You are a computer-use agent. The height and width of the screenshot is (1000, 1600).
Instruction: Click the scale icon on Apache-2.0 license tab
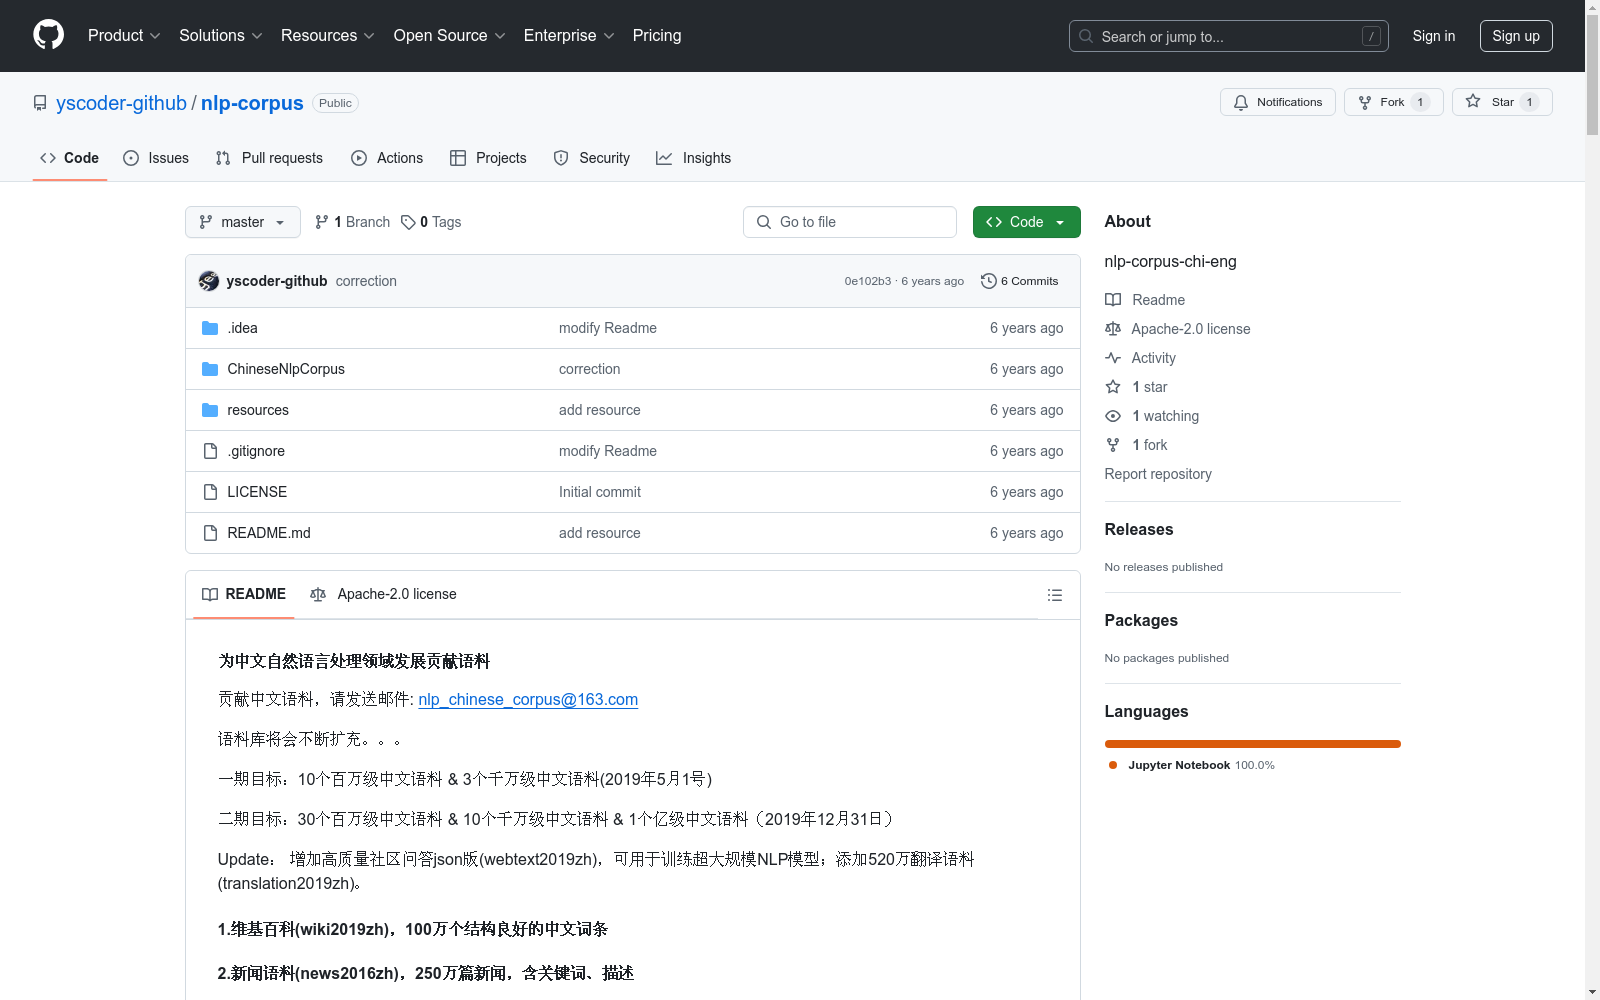point(318,595)
